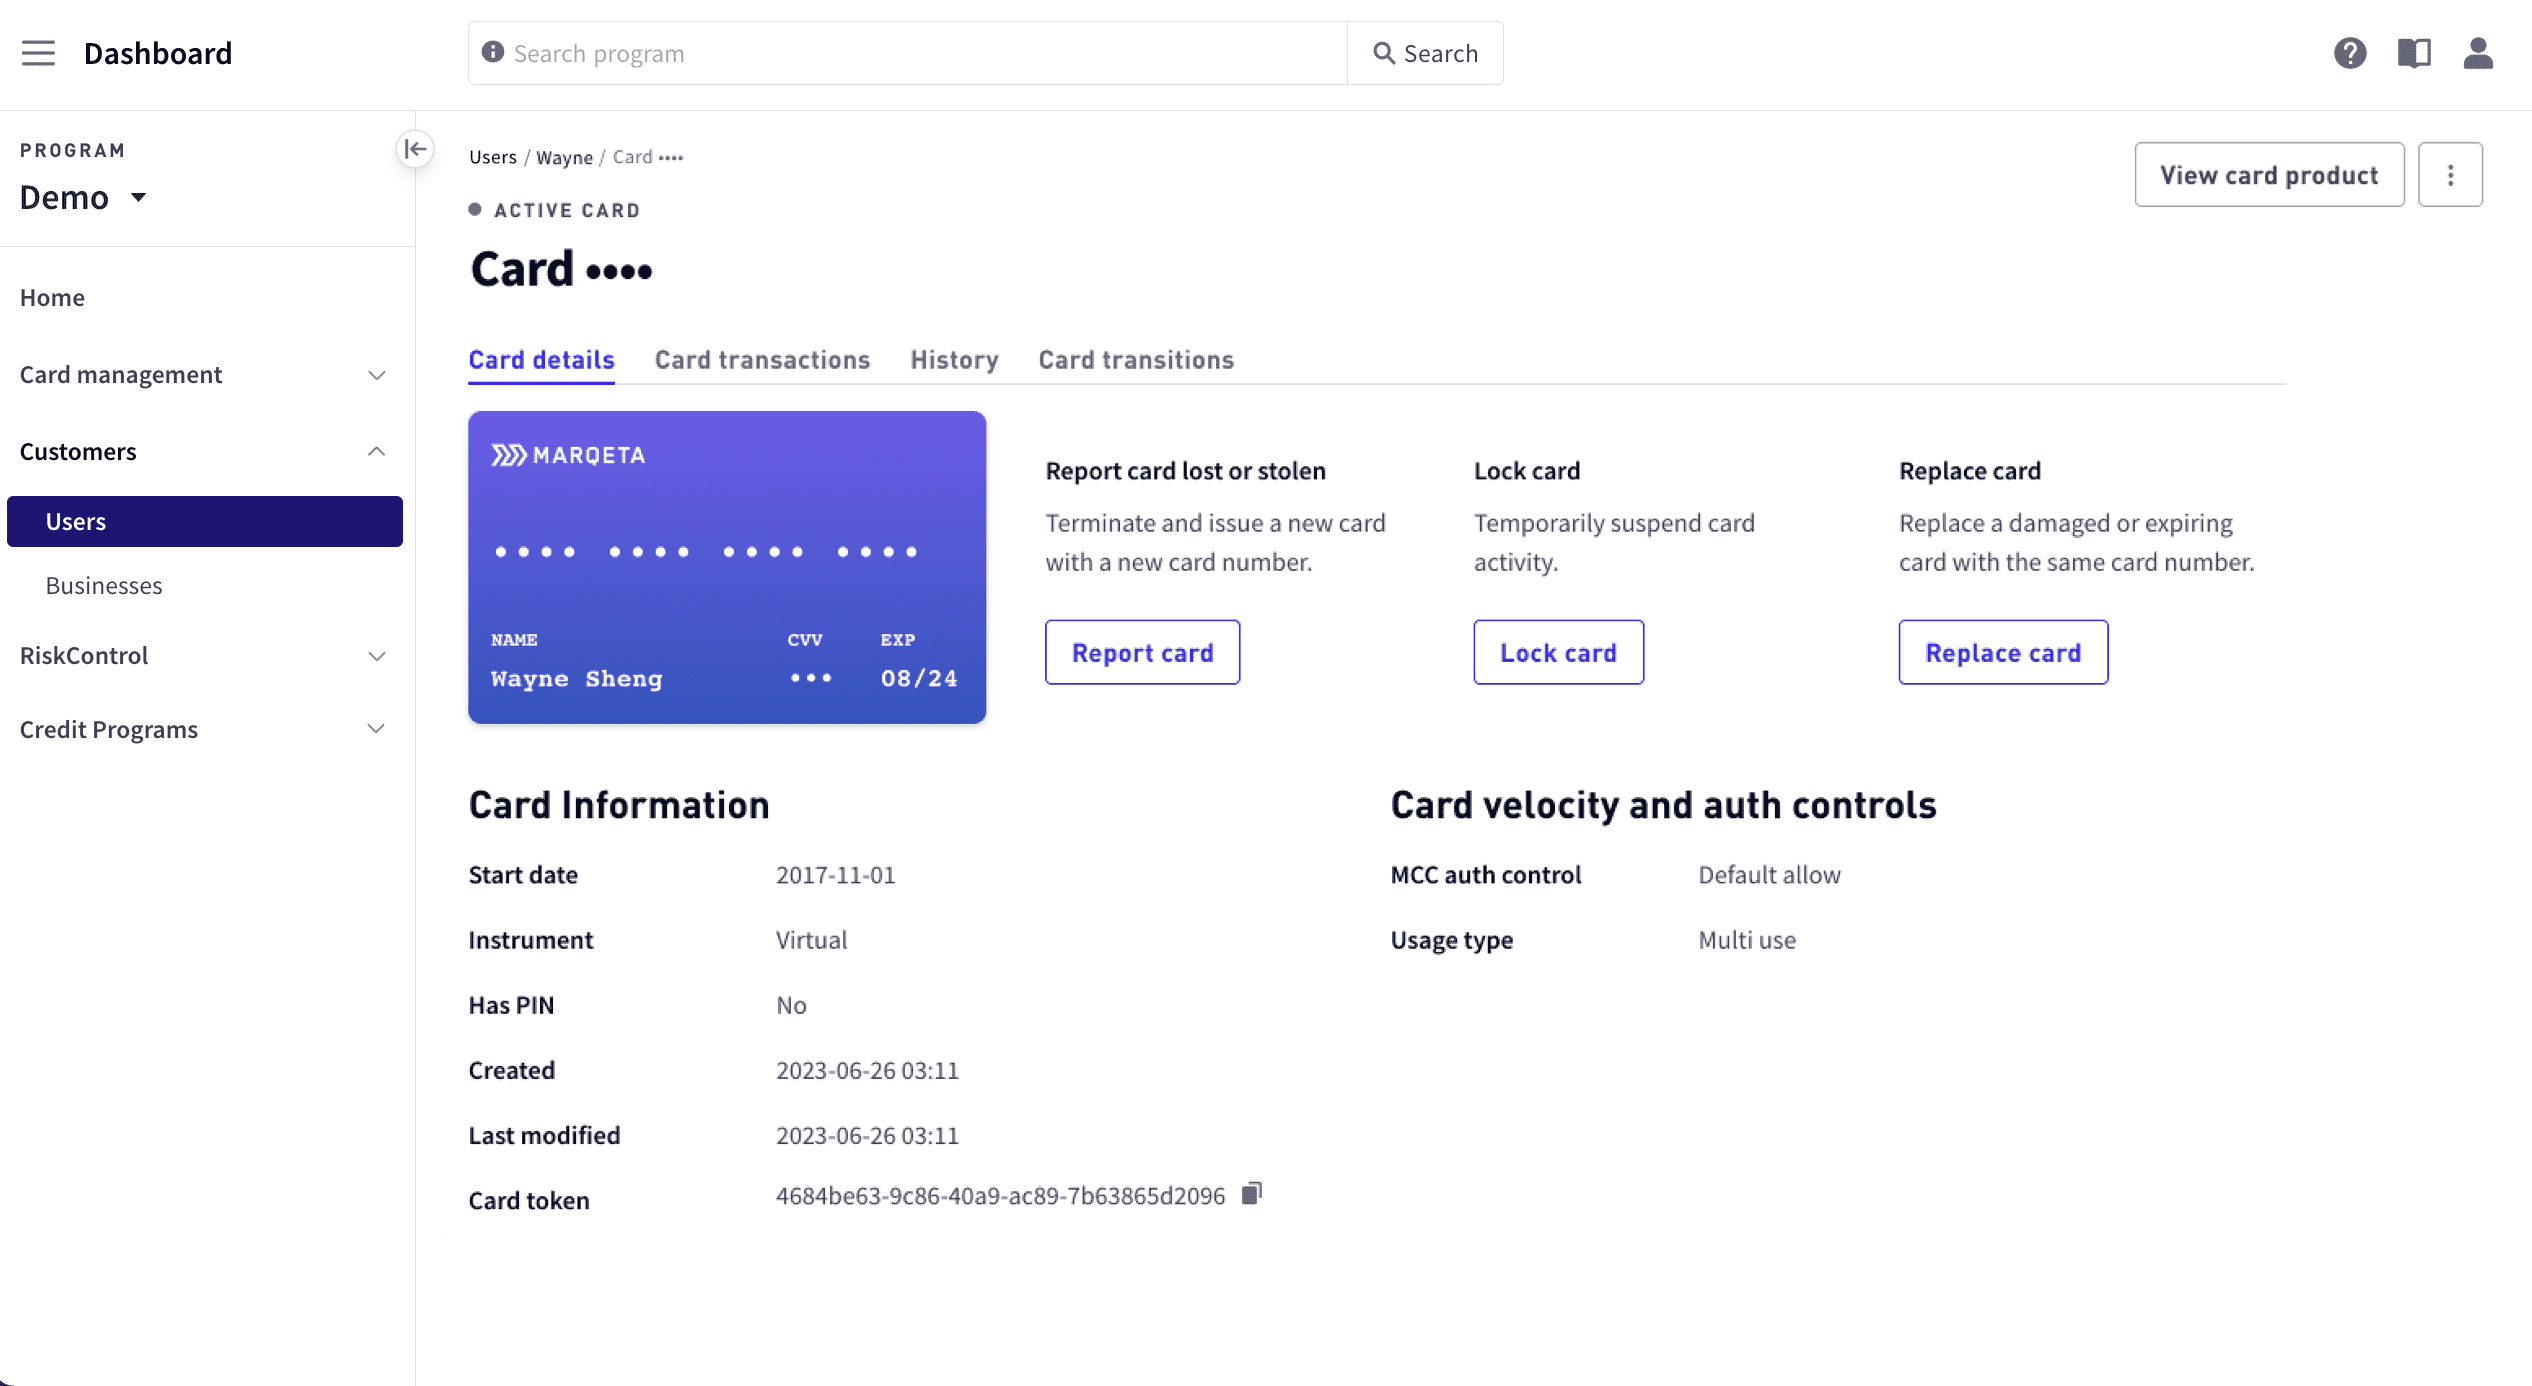Screen dimensions: 2532x1386
Task: Click the Lock card button
Action: point(1557,653)
